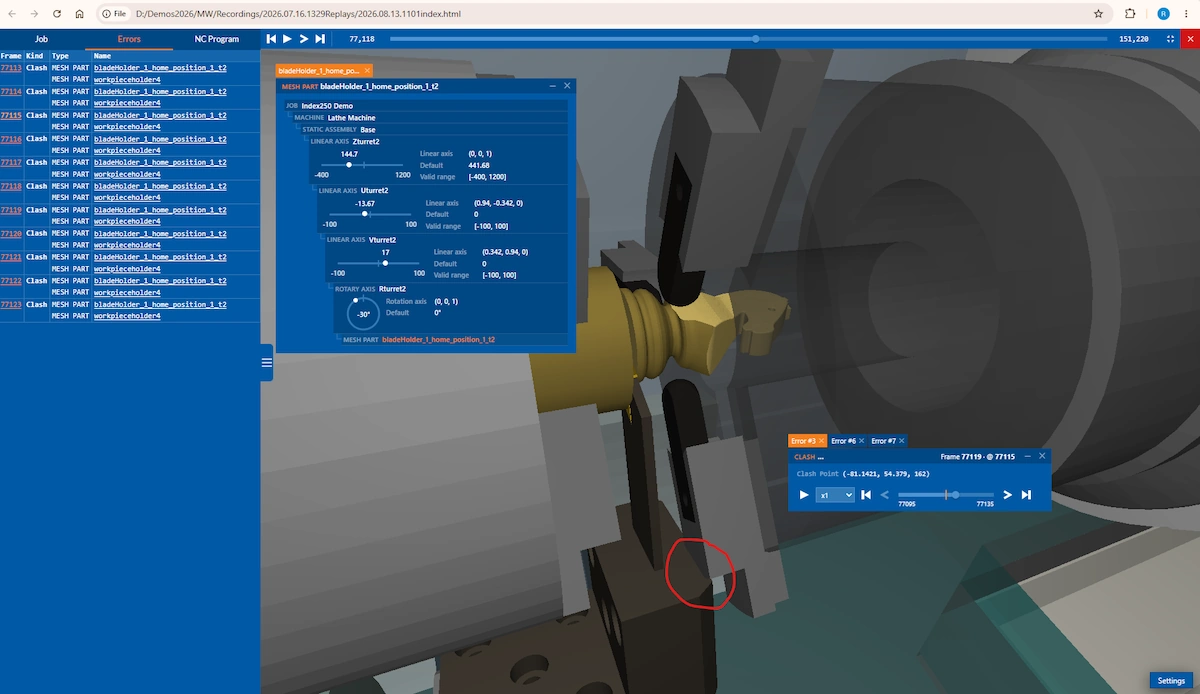1200x694 pixels.
Task: Click the Settings button
Action: point(1171,681)
